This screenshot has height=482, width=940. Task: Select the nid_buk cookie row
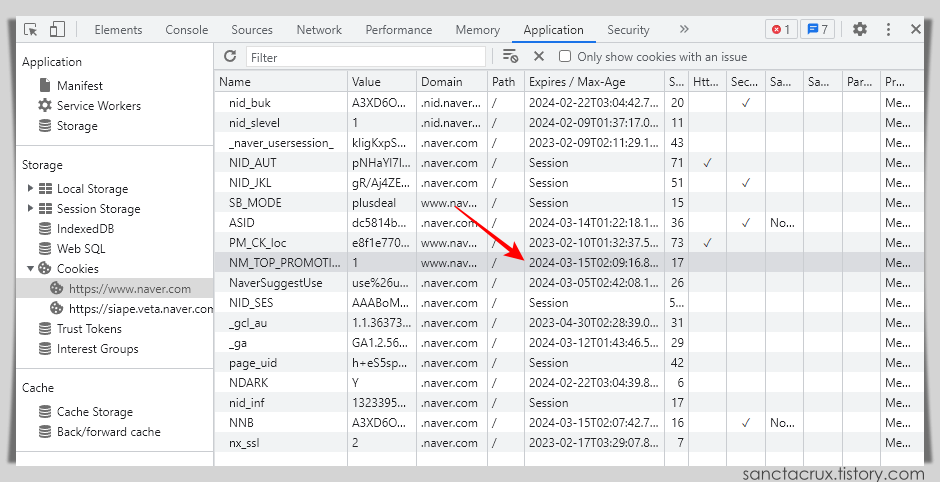point(568,103)
